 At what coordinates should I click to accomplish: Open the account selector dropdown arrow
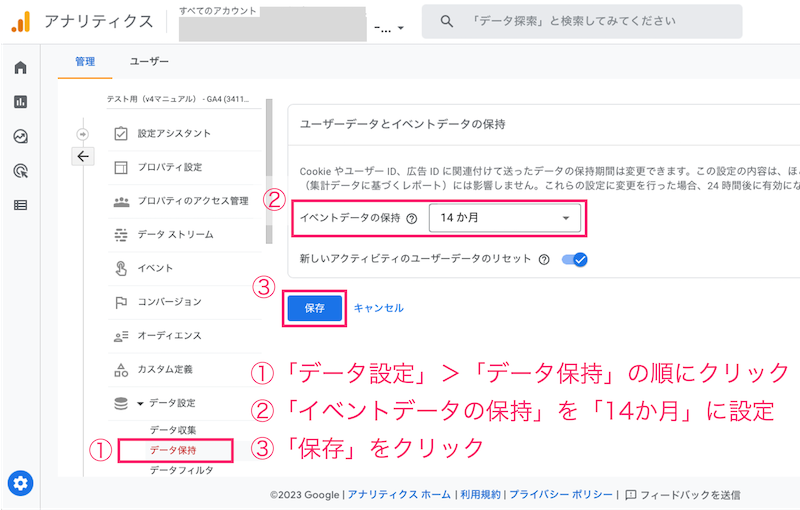pyautogui.click(x=401, y=28)
